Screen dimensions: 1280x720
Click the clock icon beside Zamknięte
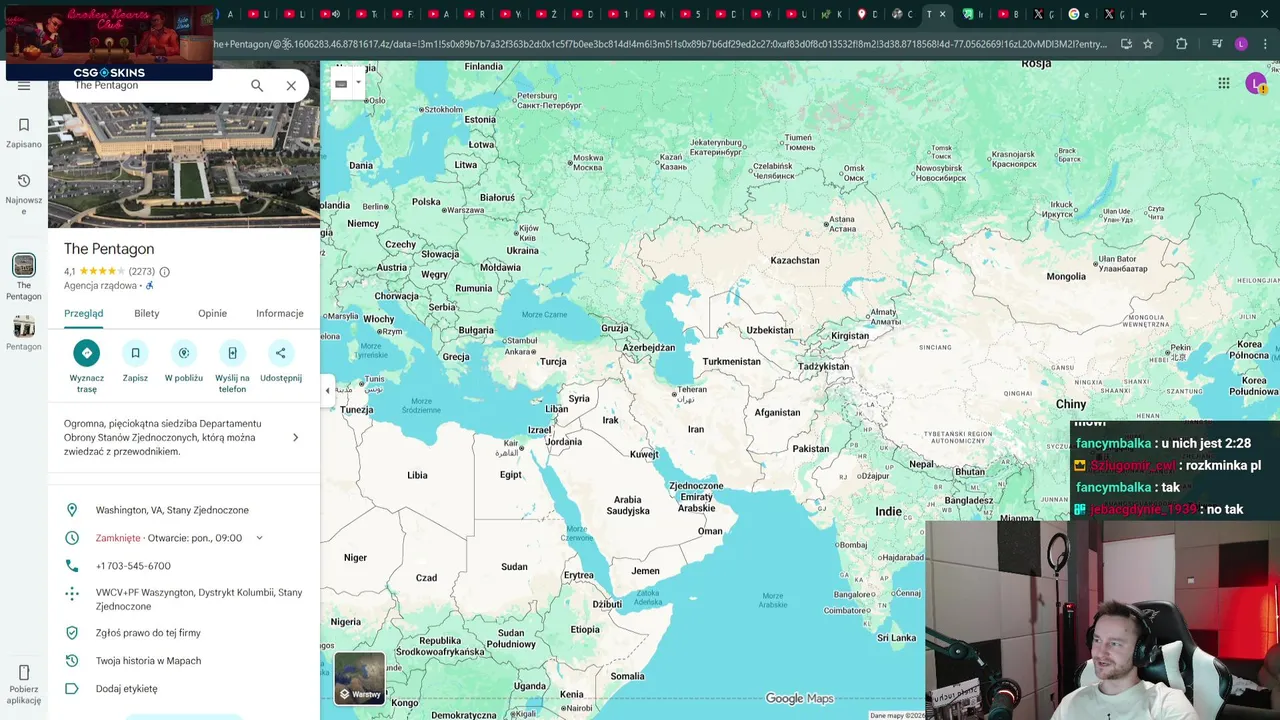72,538
